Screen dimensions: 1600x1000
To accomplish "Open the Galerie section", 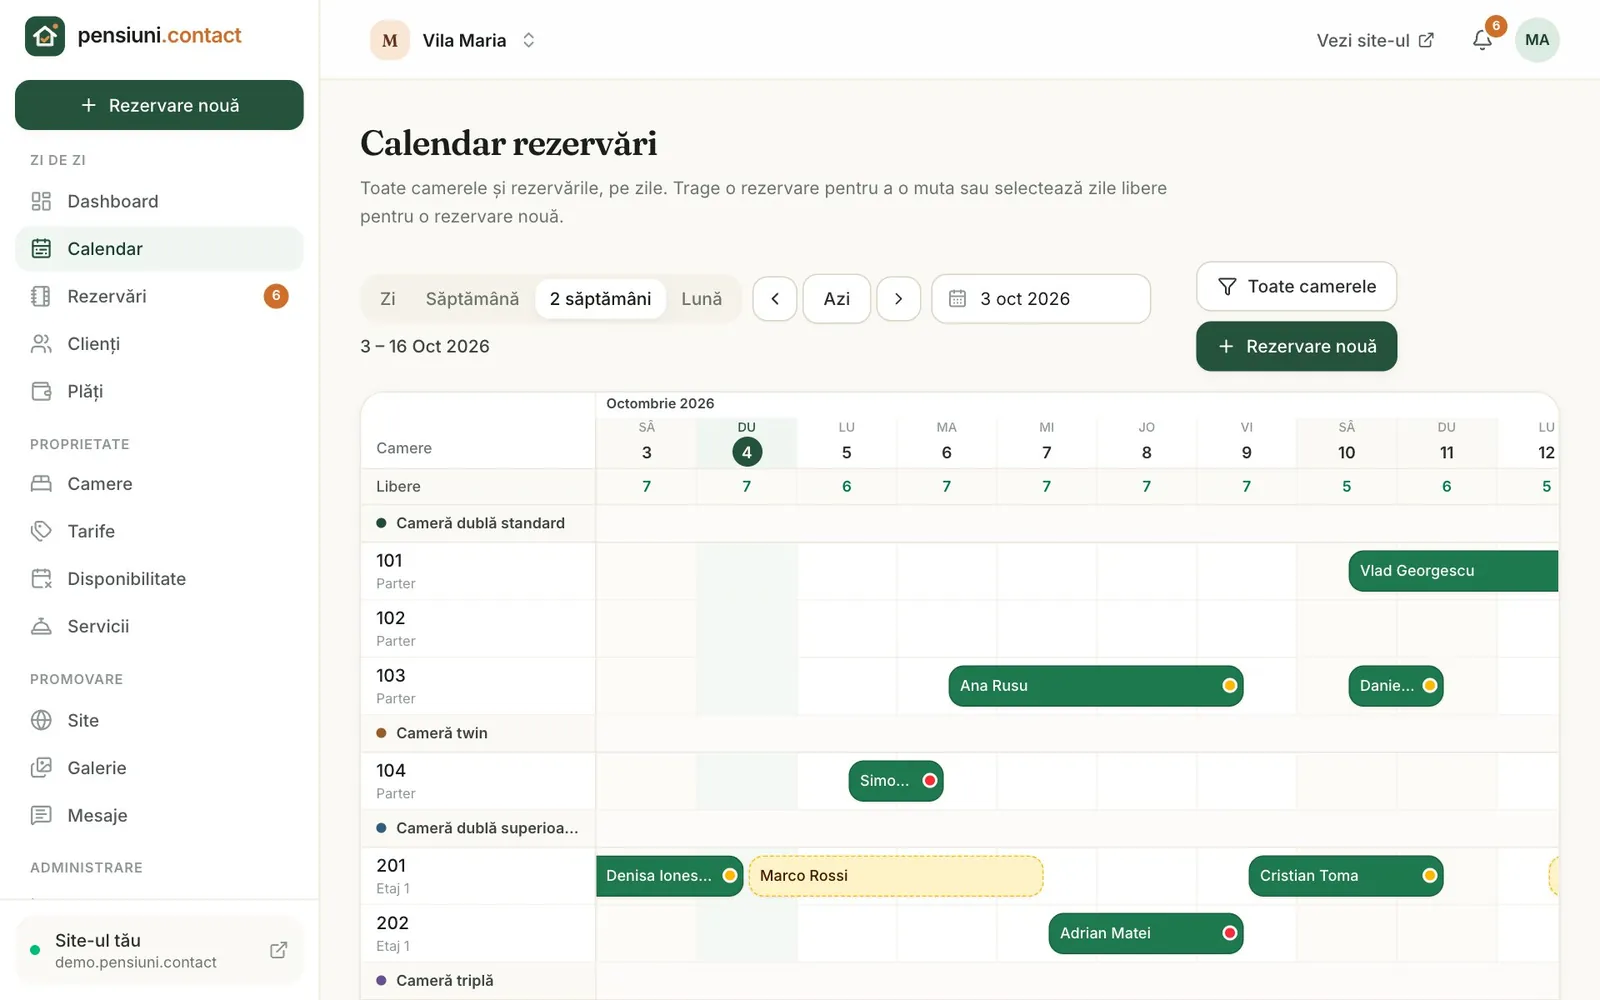I will pyautogui.click(x=159, y=768).
